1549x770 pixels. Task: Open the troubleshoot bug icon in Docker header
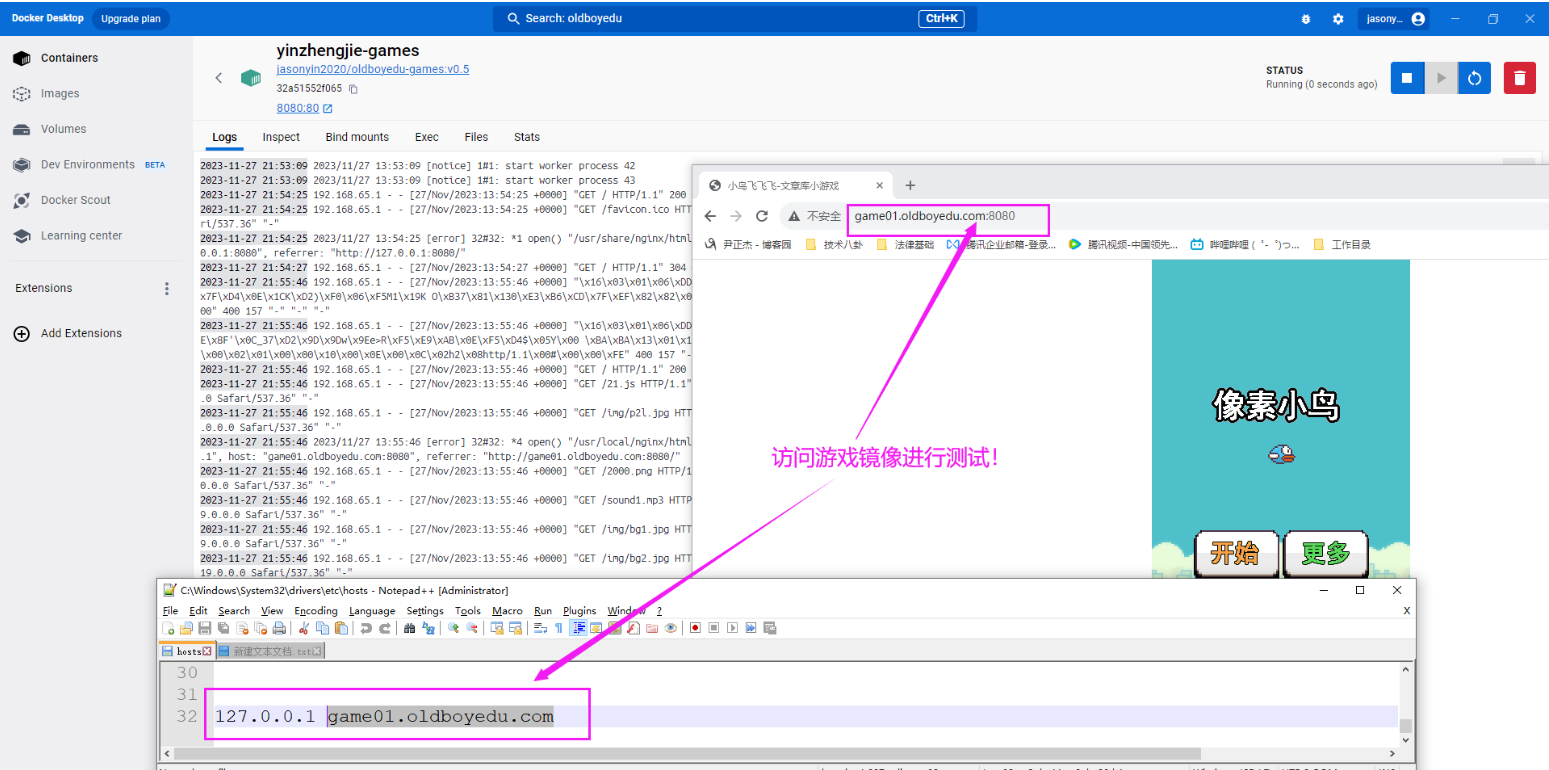1306,19
